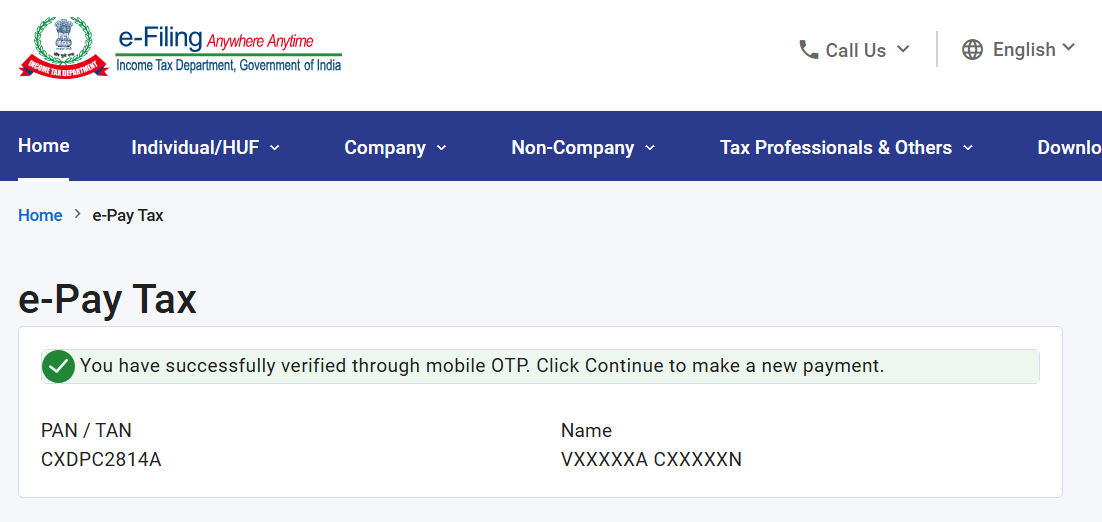Select the Home tab in navigation bar

[x=44, y=146]
